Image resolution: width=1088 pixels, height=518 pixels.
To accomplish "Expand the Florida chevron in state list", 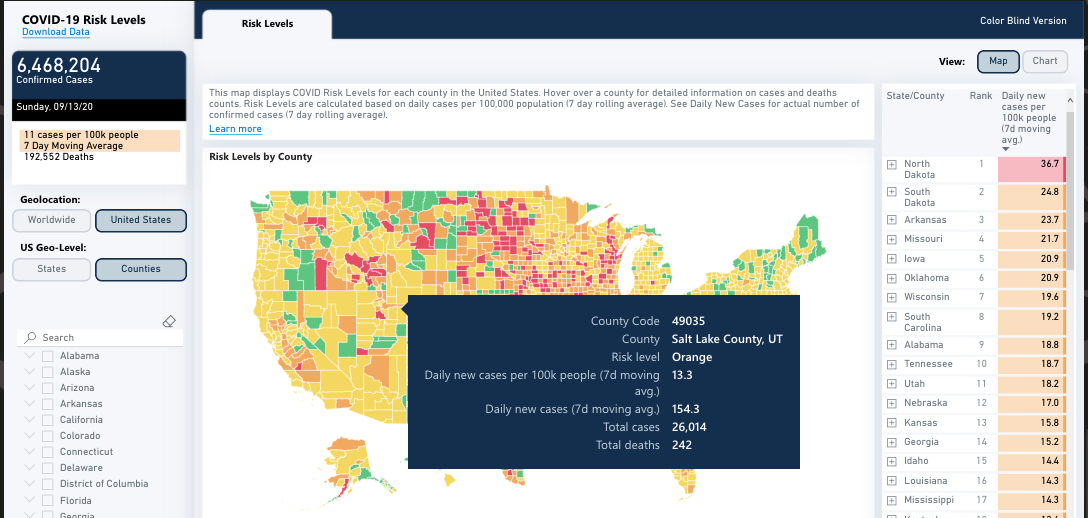I will [29, 500].
